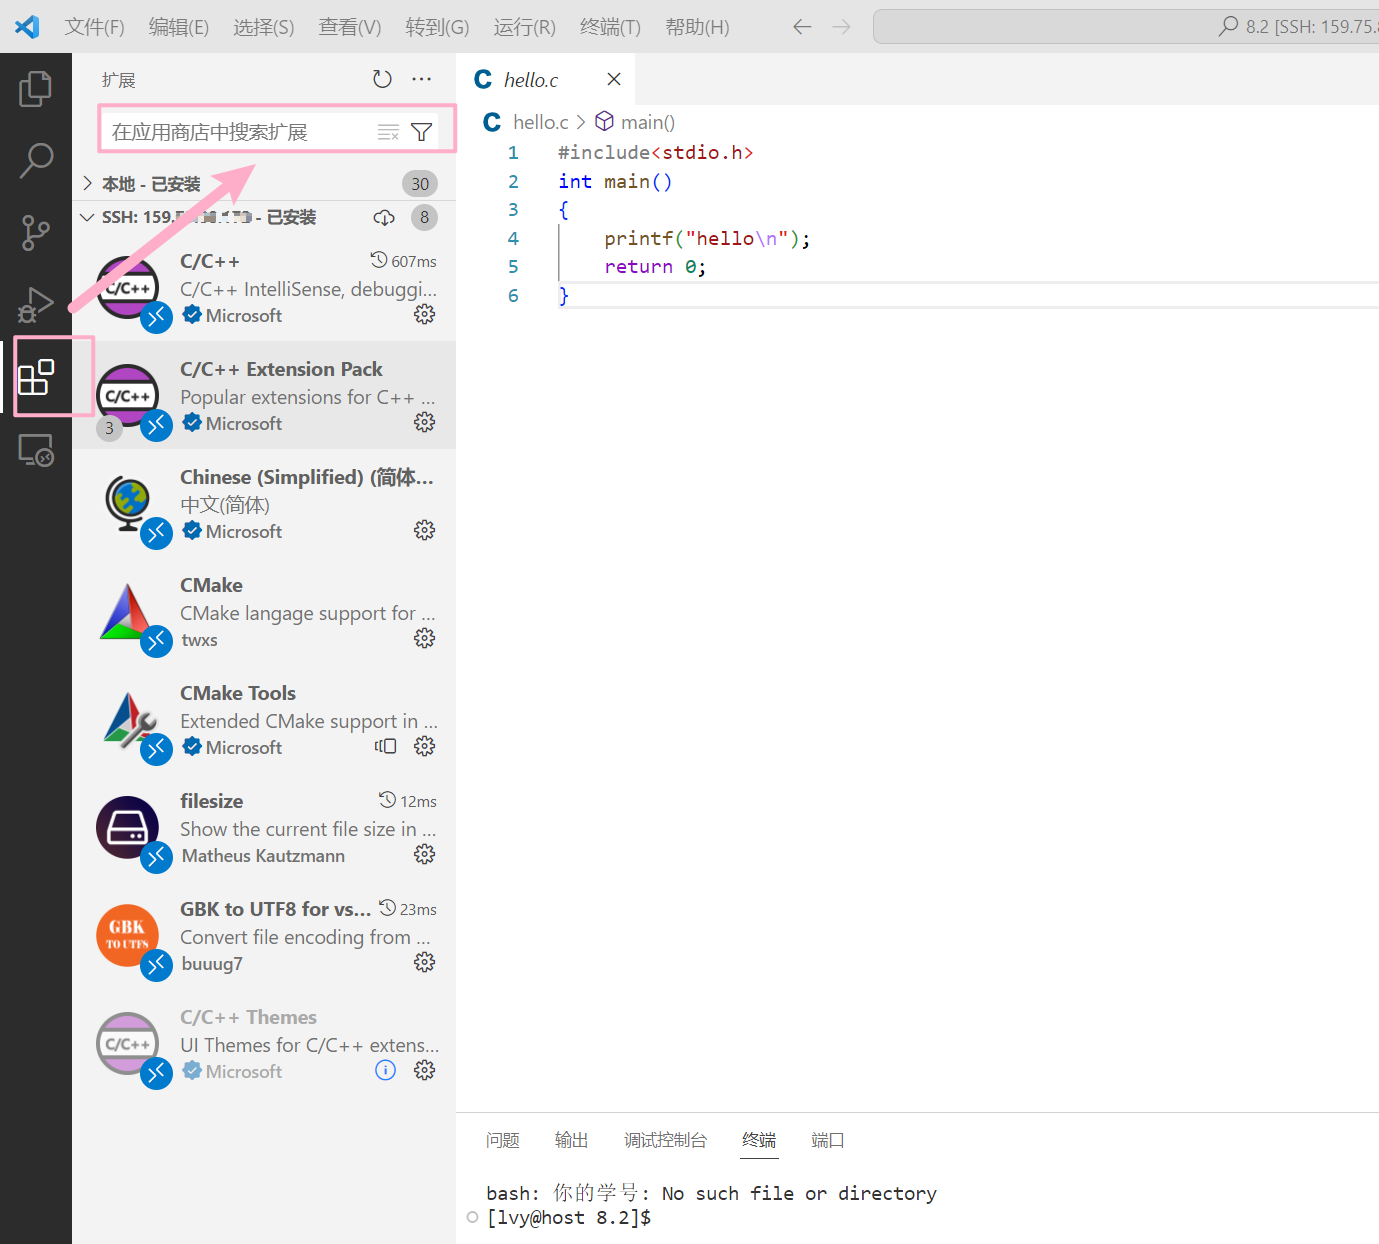This screenshot has height=1244, width=1379.
Task: Close the hello.c editor tab
Action: tap(614, 79)
